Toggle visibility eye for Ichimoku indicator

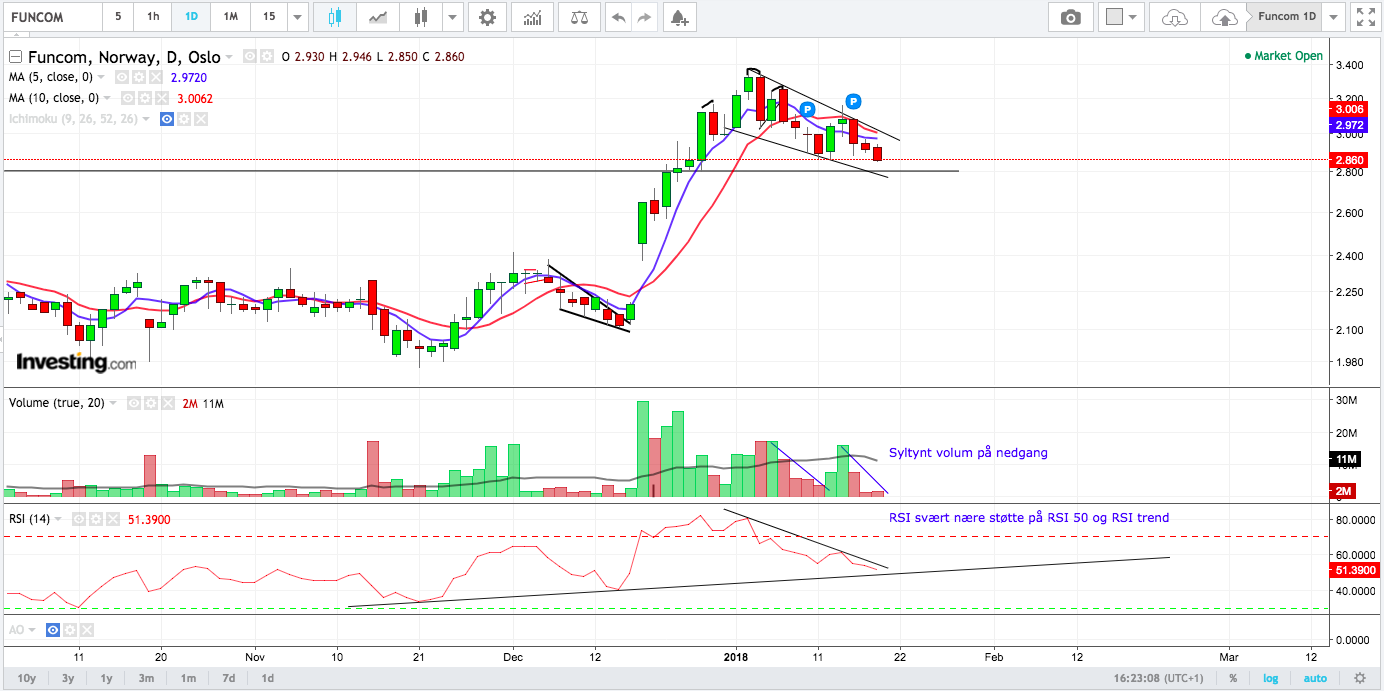167,119
